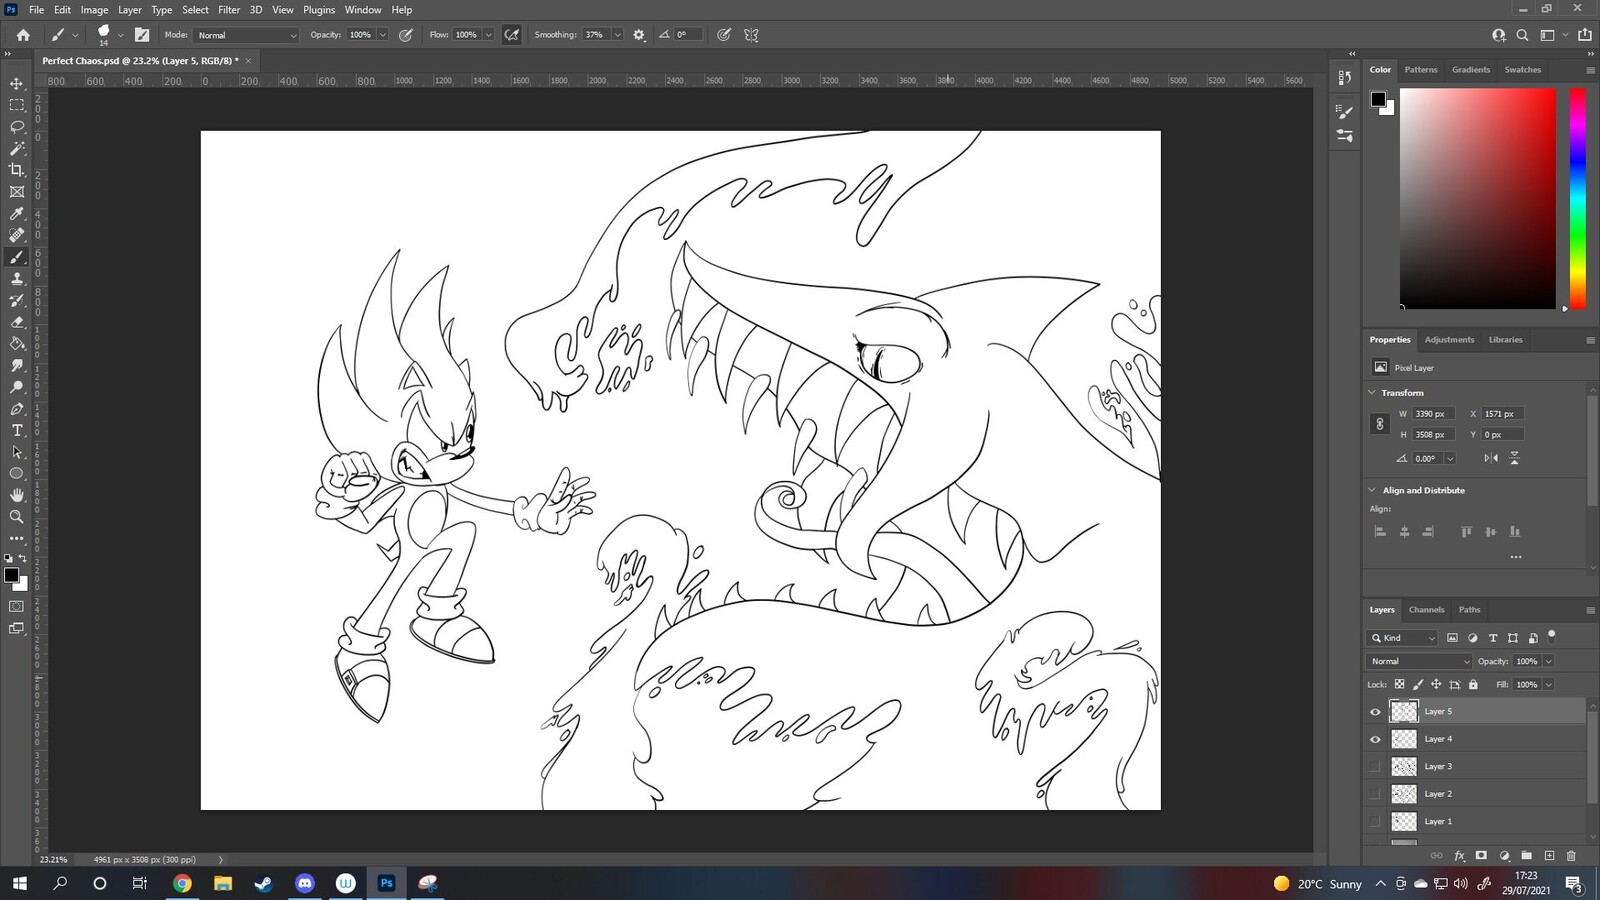Select the History Brush tool
Viewport: 1600px width, 900px height.
[17, 300]
